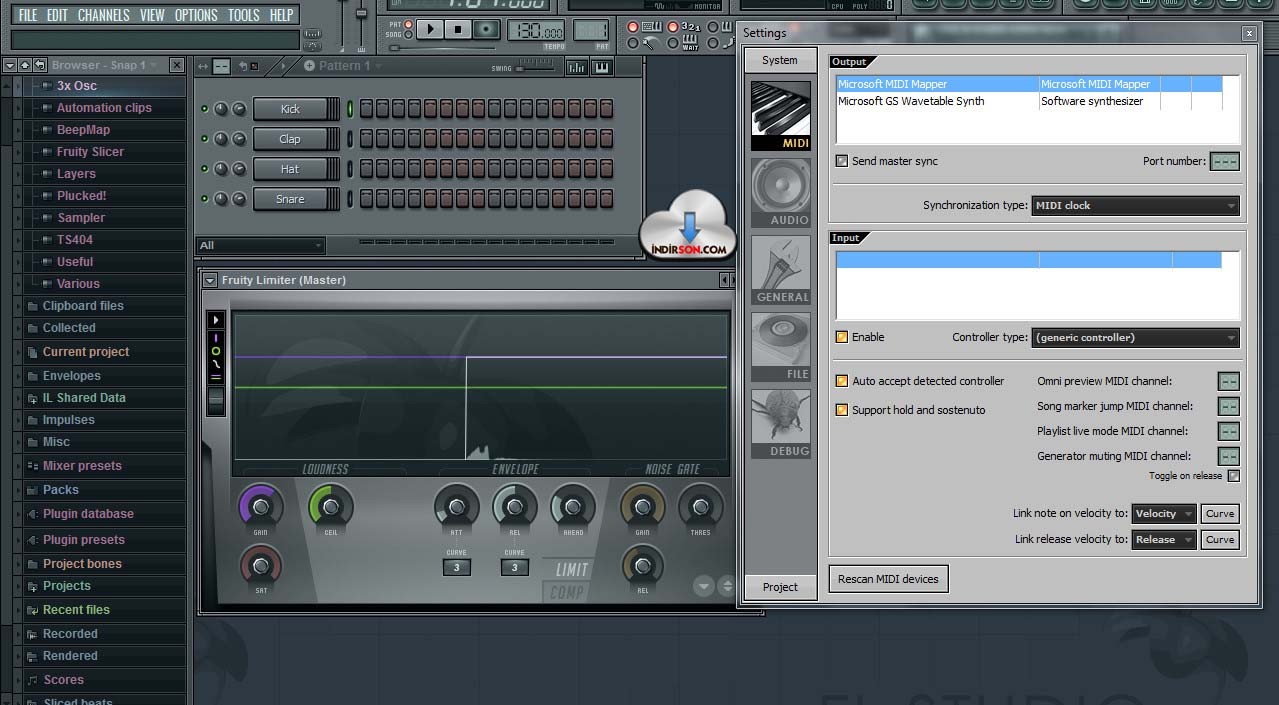Open the Kick channel button
The width and height of the screenshot is (1279, 705).
coord(291,109)
